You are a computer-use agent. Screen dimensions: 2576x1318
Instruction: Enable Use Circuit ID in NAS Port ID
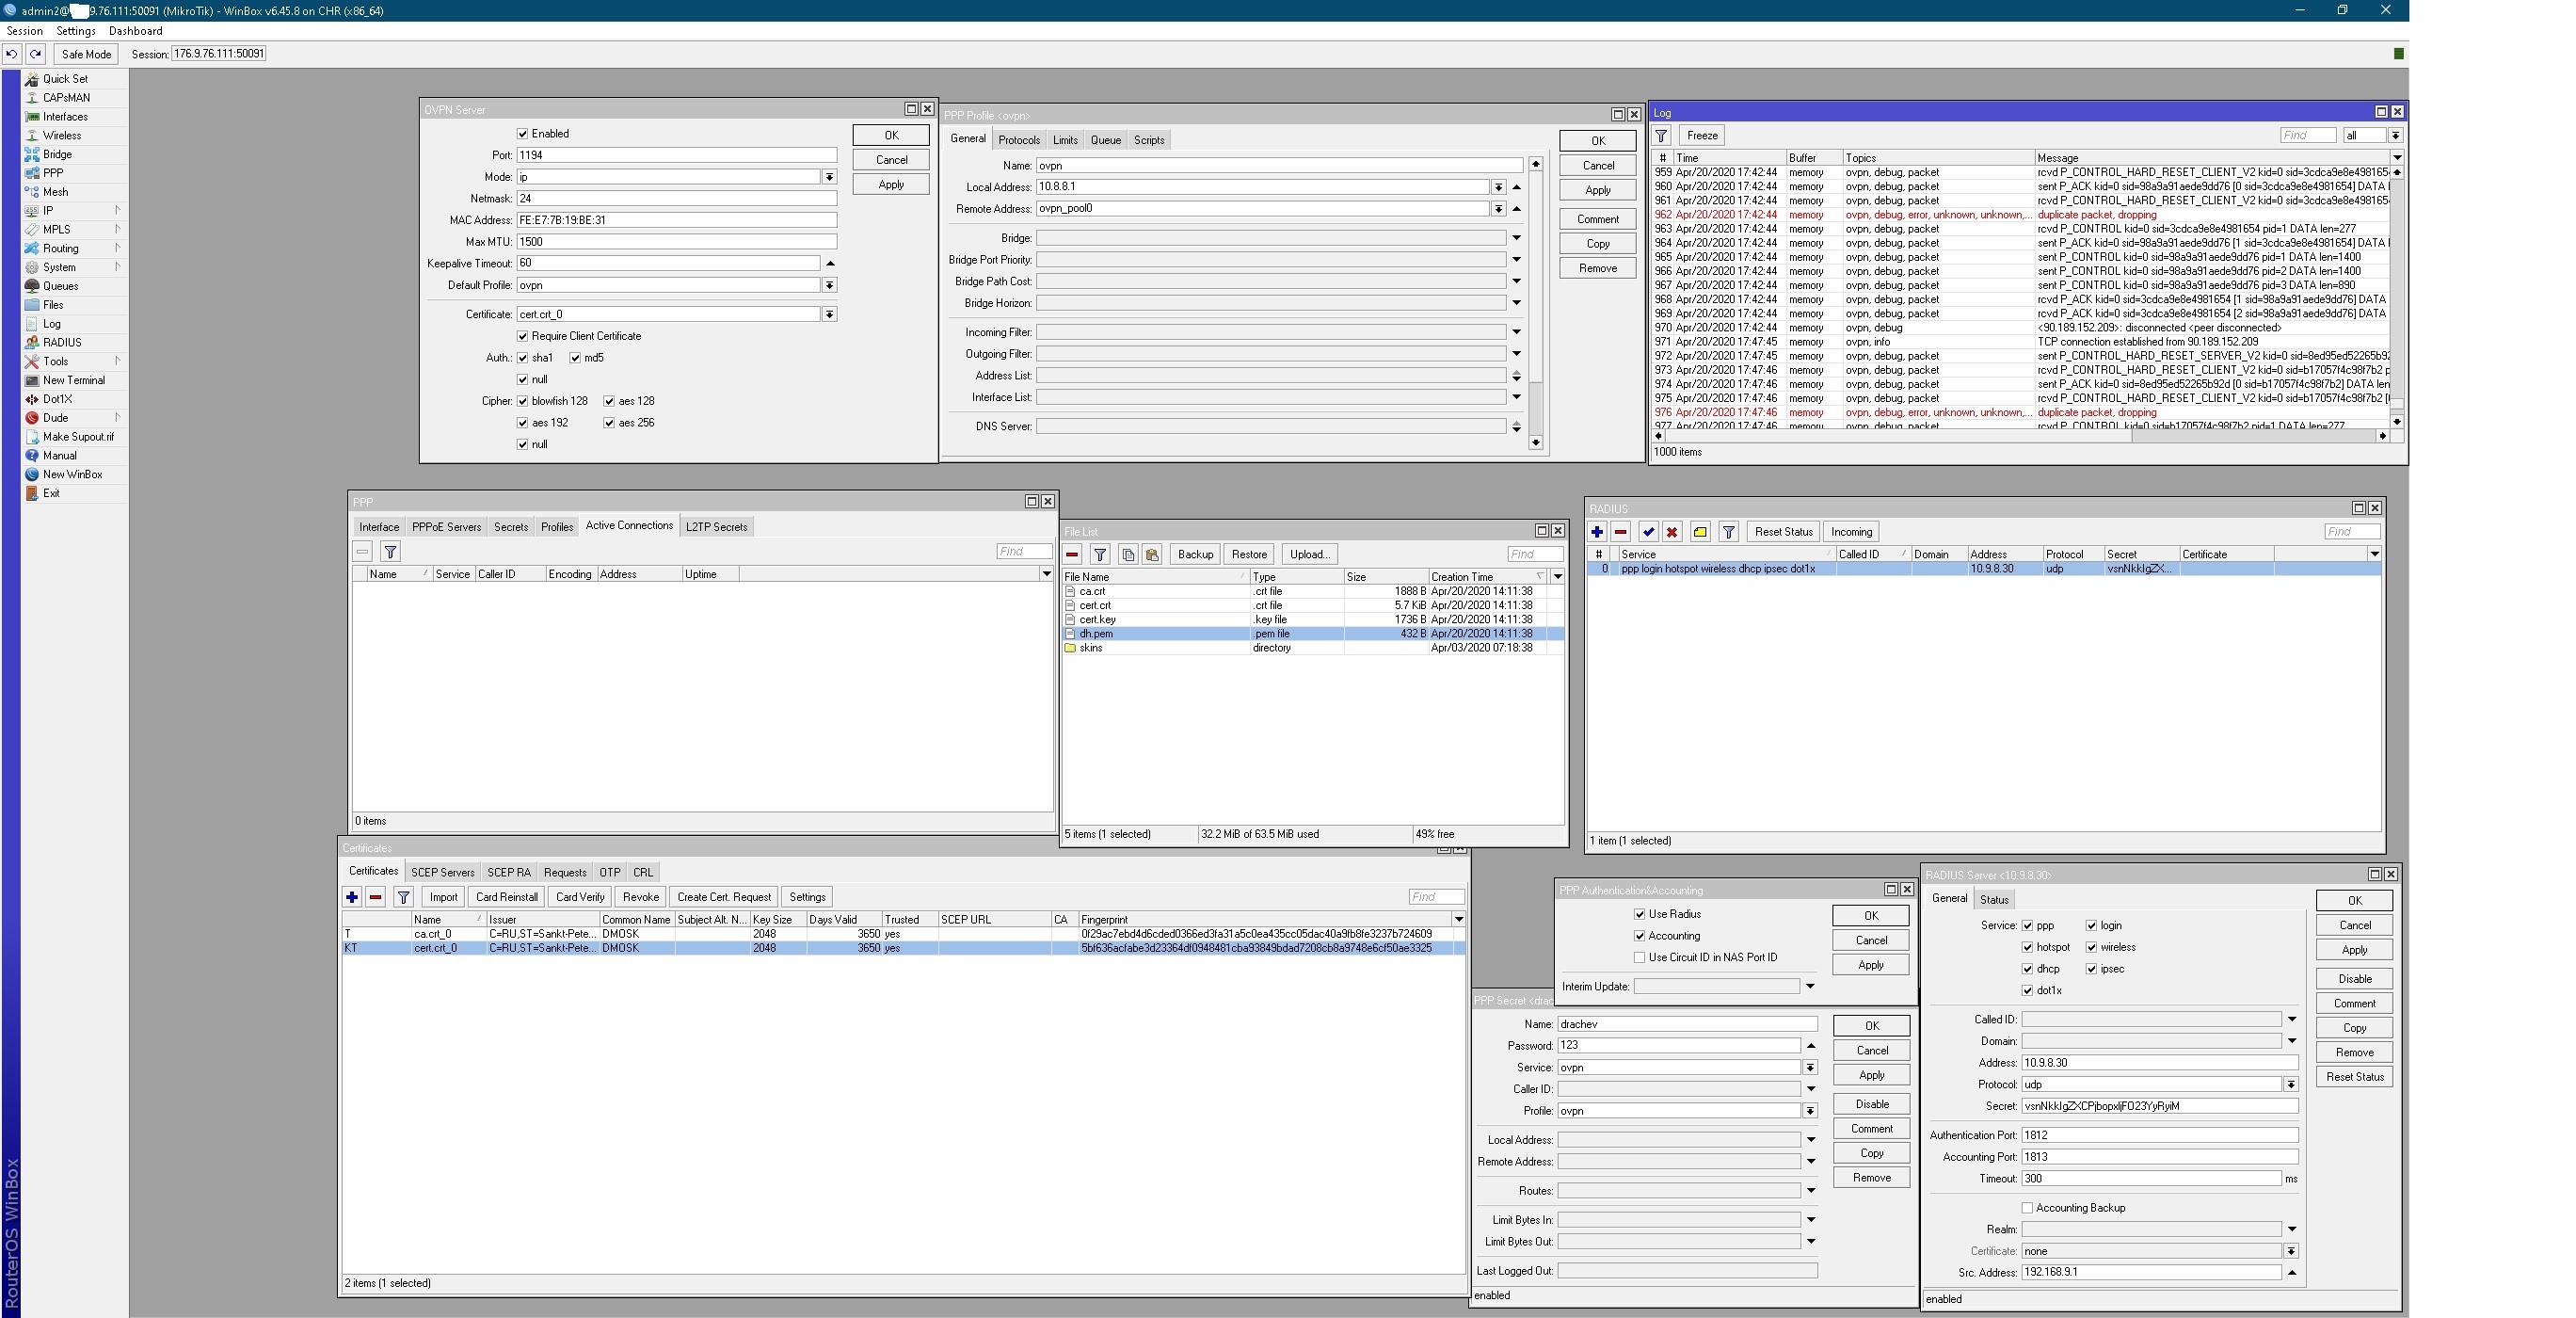[x=1640, y=958]
